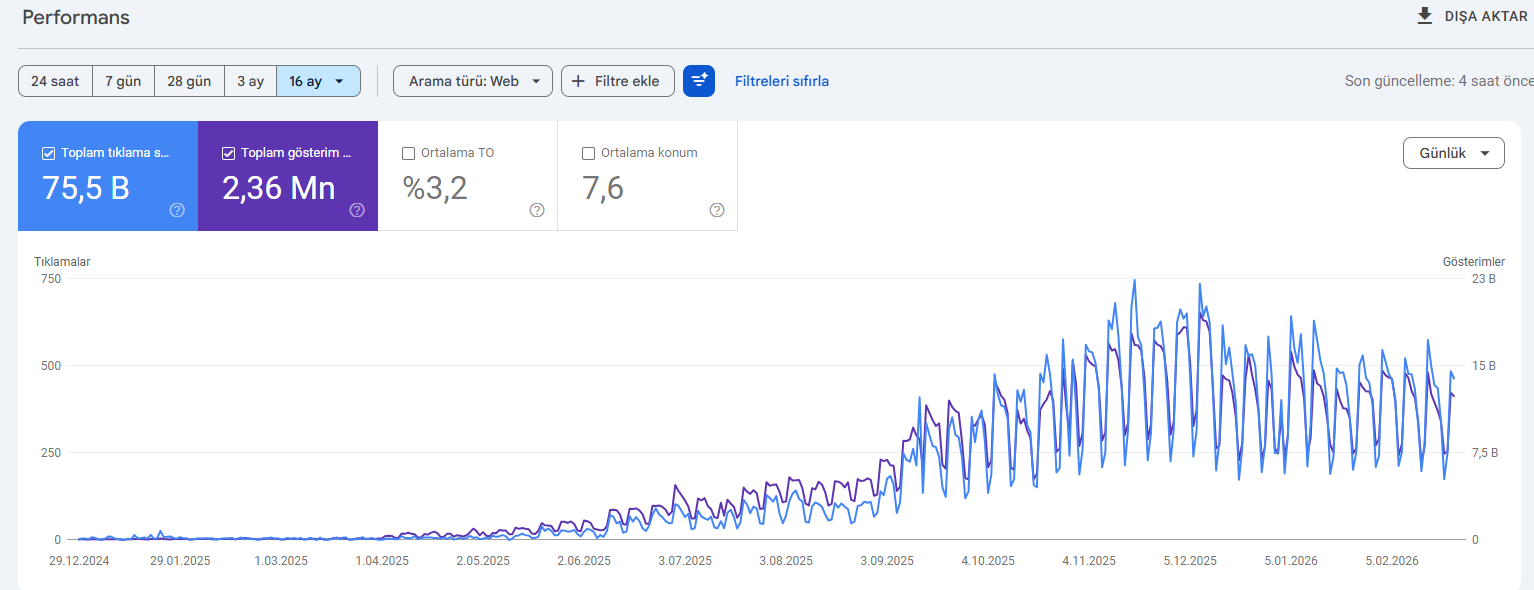Uncheck the Toplam tıklama sayısı checkbox
The height and width of the screenshot is (590, 1534).
tap(48, 153)
